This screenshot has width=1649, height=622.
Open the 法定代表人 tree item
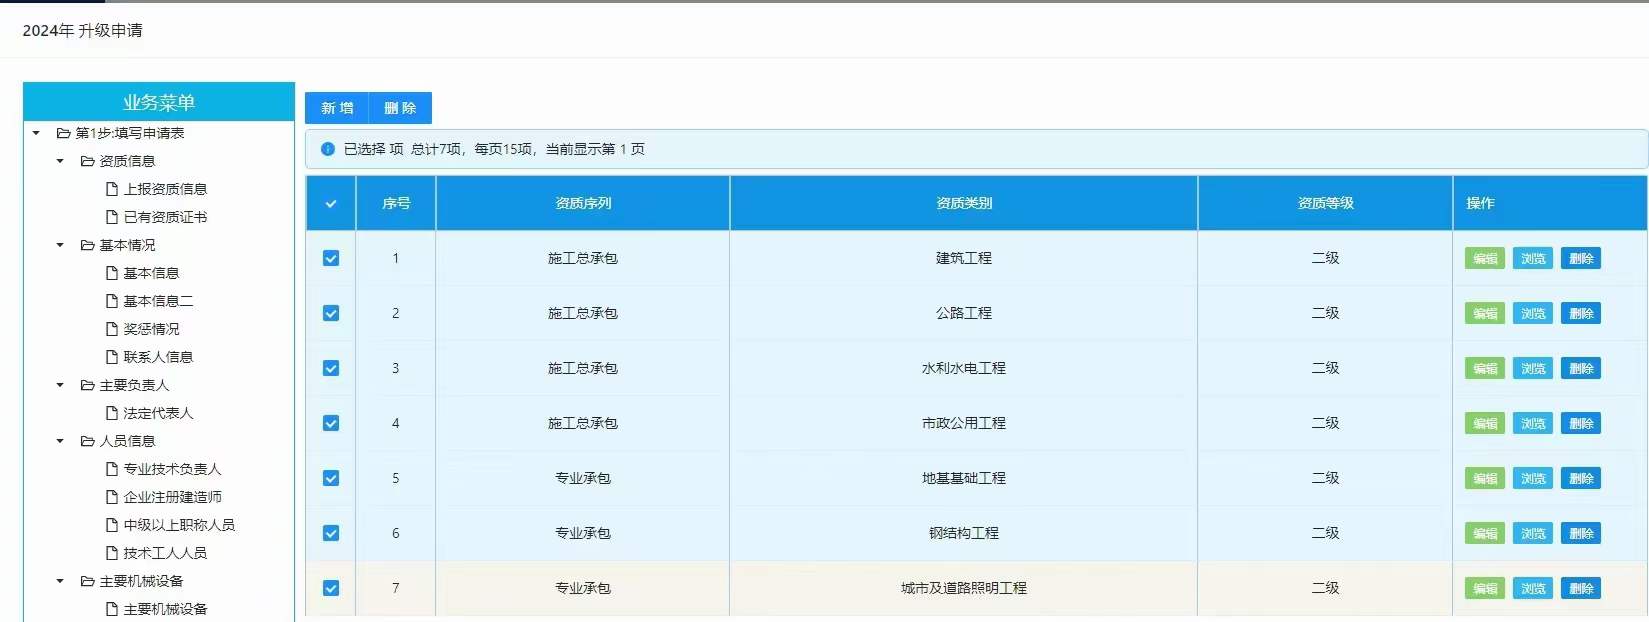point(149,413)
